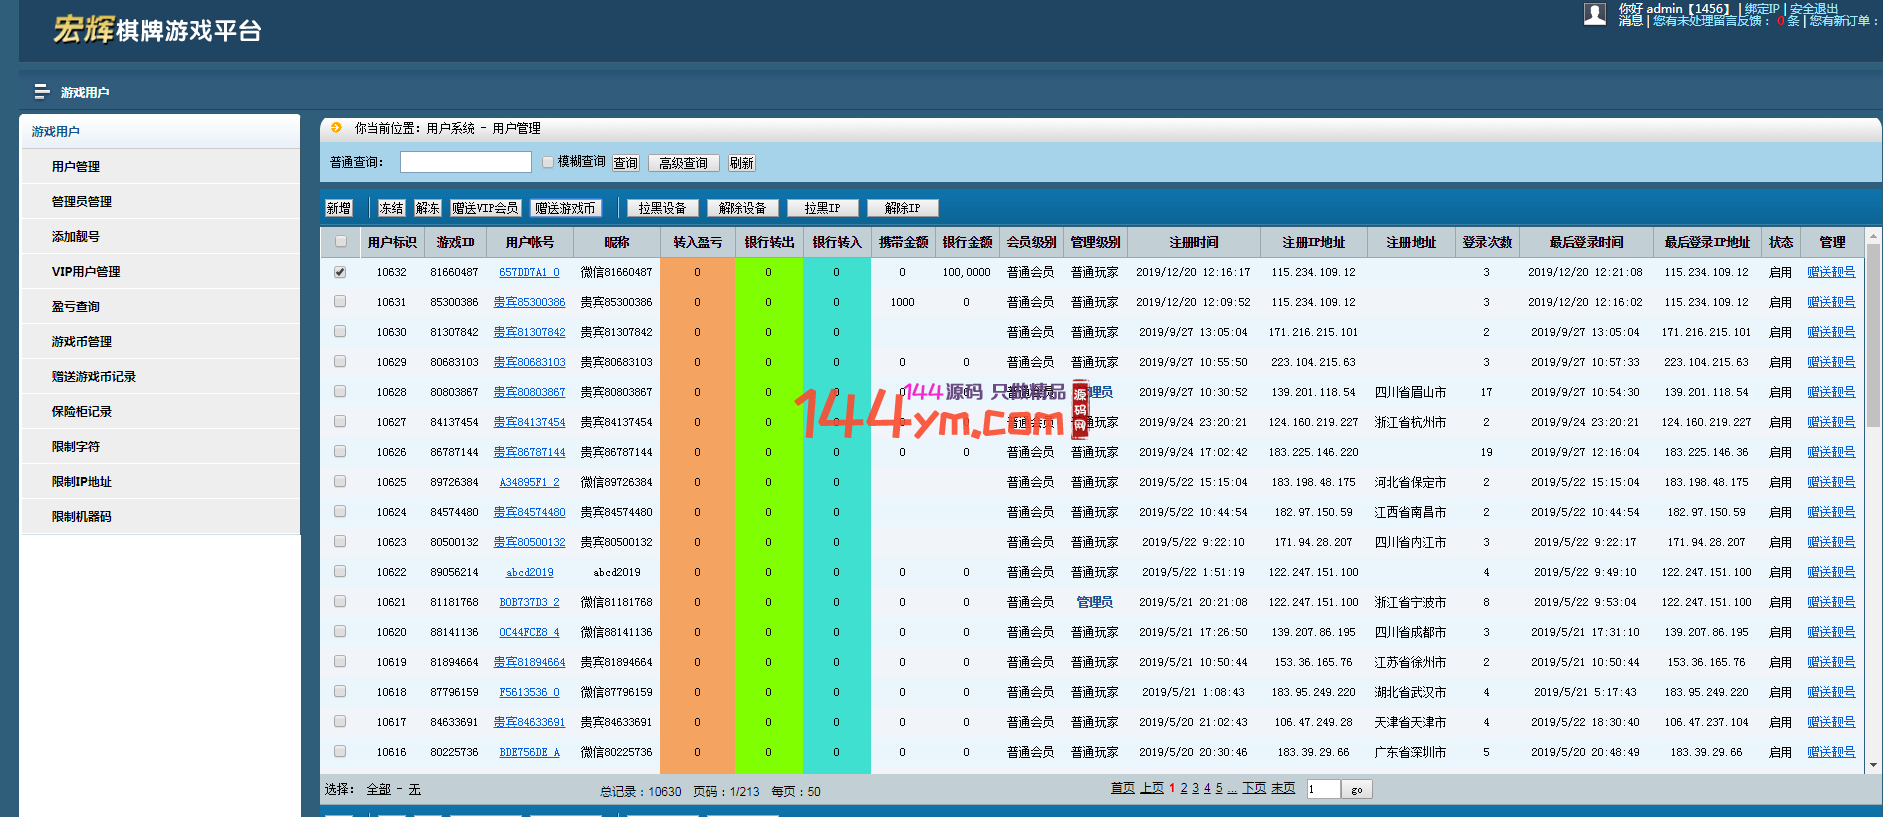Screen dimensions: 1883x817
Task: Open 高级查询 advanced search options
Action: click(684, 163)
